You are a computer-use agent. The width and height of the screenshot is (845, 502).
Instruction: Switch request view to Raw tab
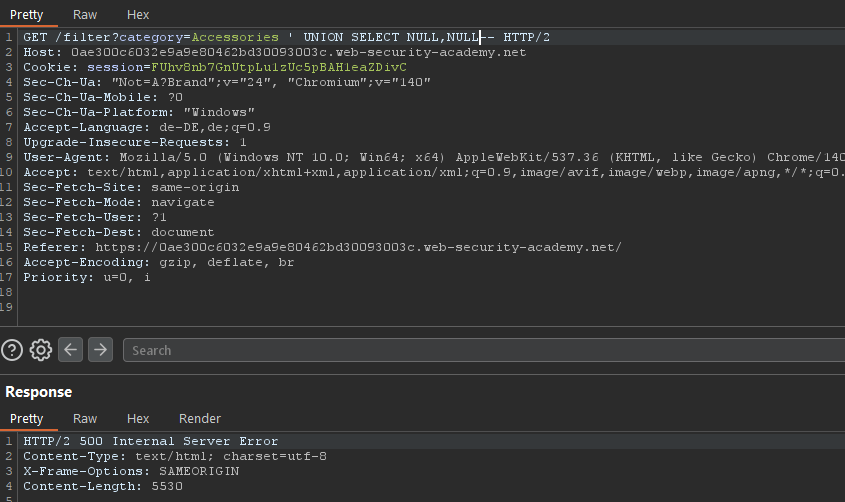(x=85, y=15)
